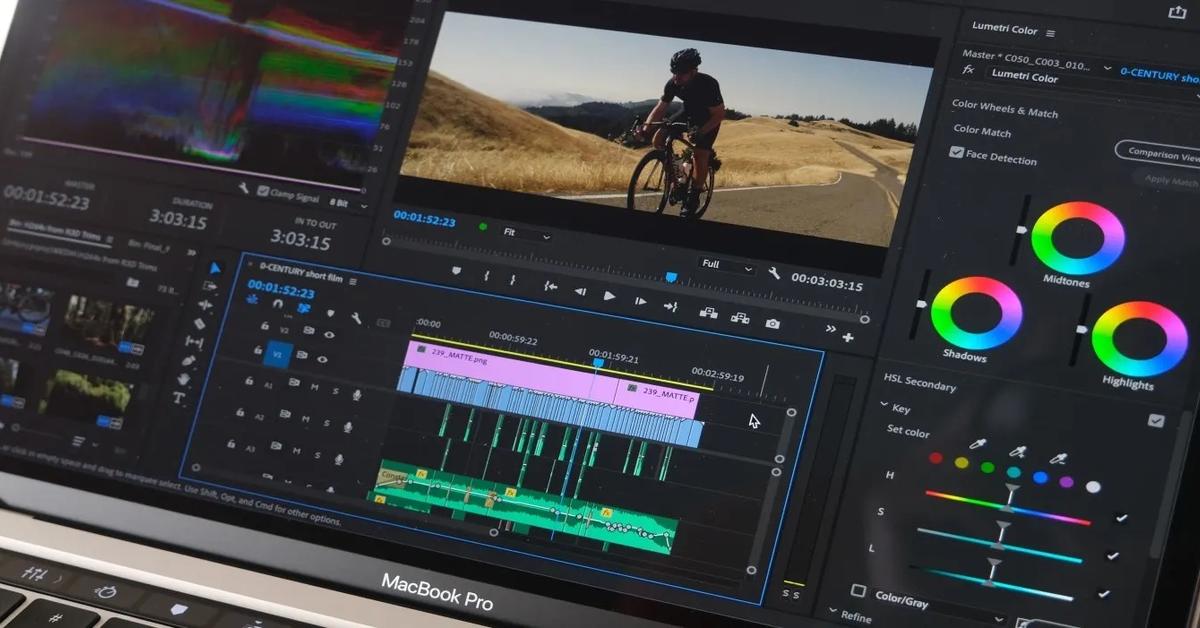
Task: Click the subtract-color eyedropper with minus
Action: (x=1058, y=459)
